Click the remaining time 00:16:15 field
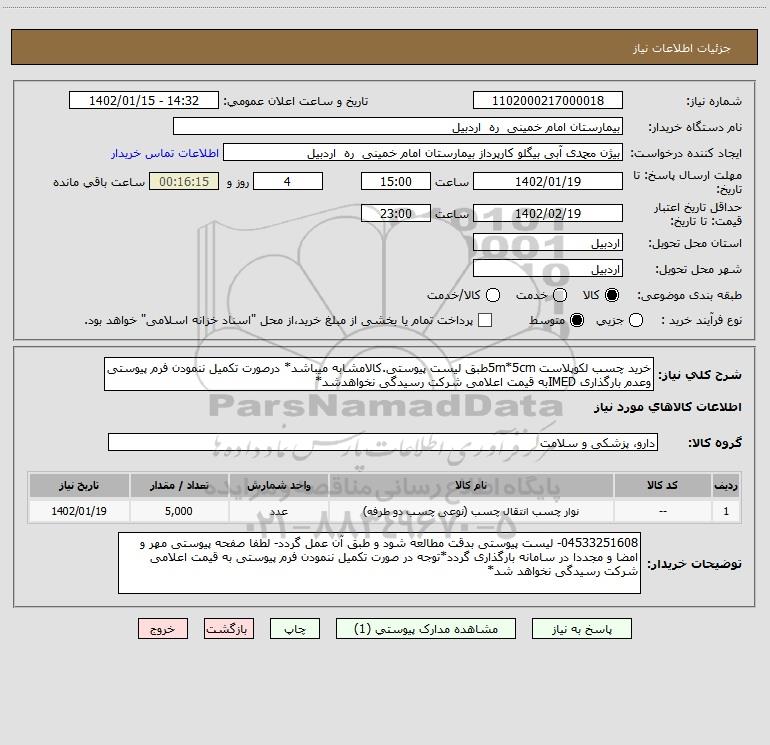Viewport: 770px width, 745px height. (184, 181)
